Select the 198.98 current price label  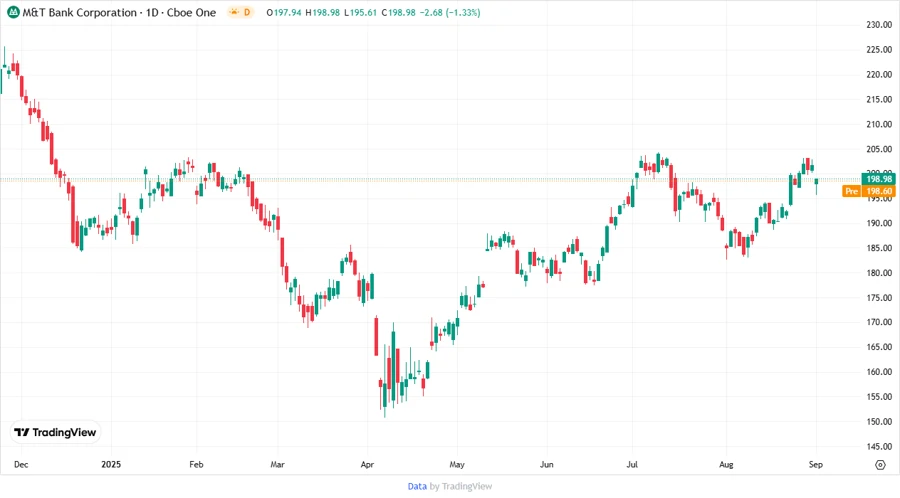pyautogui.click(x=878, y=179)
